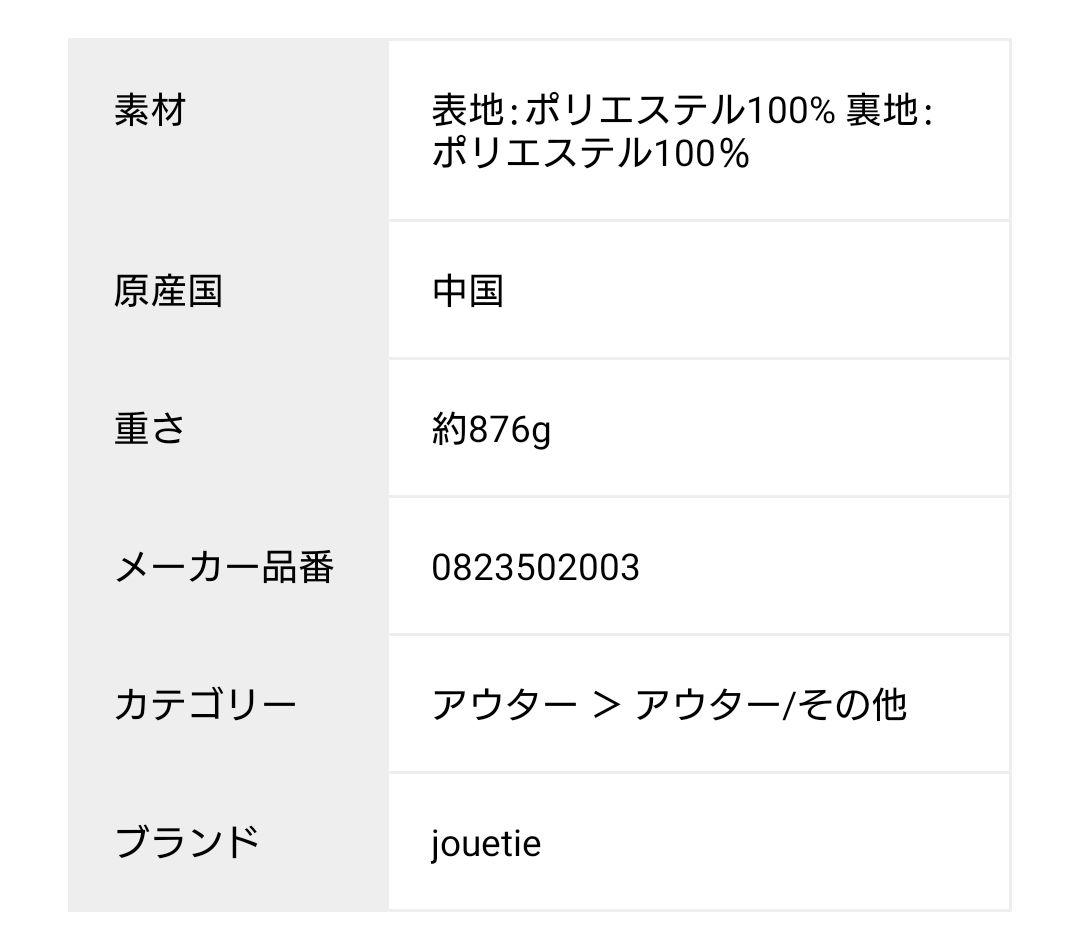The width and height of the screenshot is (1080, 942).
Task: Click the カテゴリー label cell
Action: click(228, 703)
